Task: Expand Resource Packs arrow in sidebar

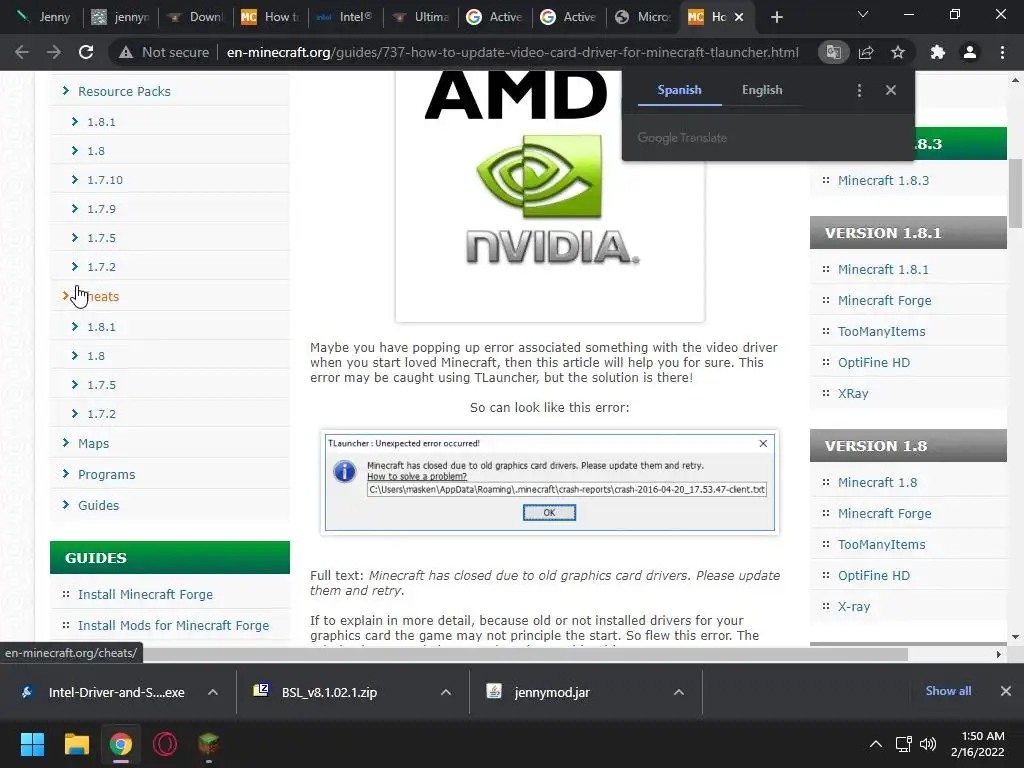Action: (65, 91)
